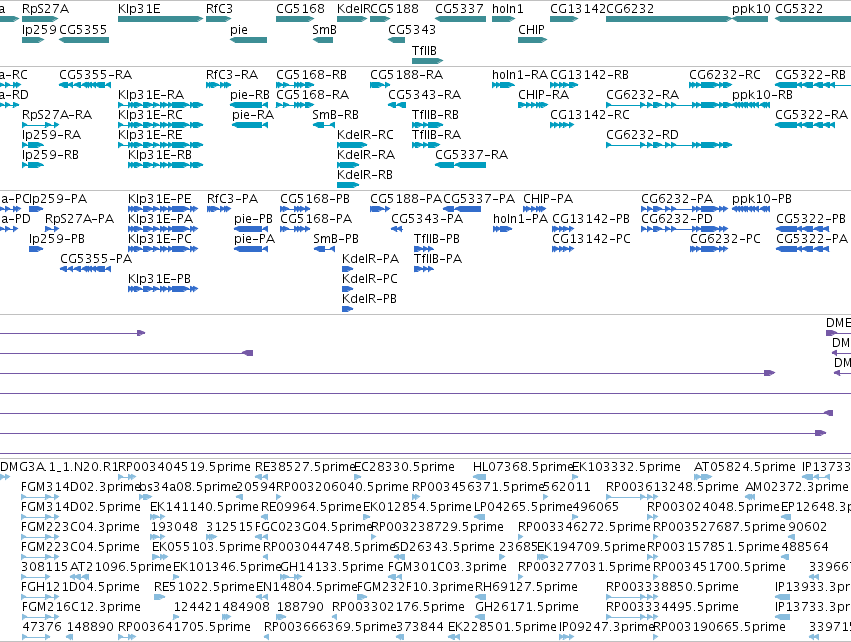Select the RfC3 gene label
The height and width of the screenshot is (642, 851).
click(219, 9)
